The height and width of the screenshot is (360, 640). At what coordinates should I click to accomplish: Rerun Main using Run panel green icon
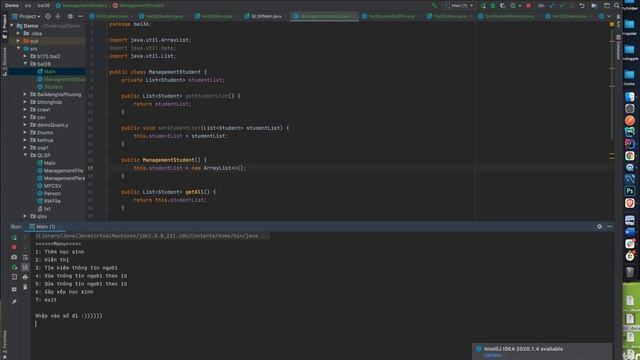14,237
